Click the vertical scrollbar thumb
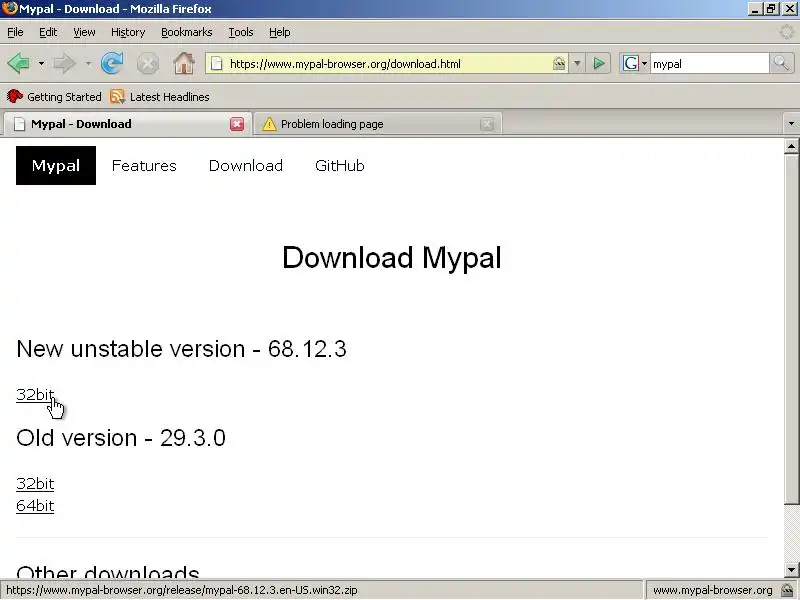 point(791,329)
